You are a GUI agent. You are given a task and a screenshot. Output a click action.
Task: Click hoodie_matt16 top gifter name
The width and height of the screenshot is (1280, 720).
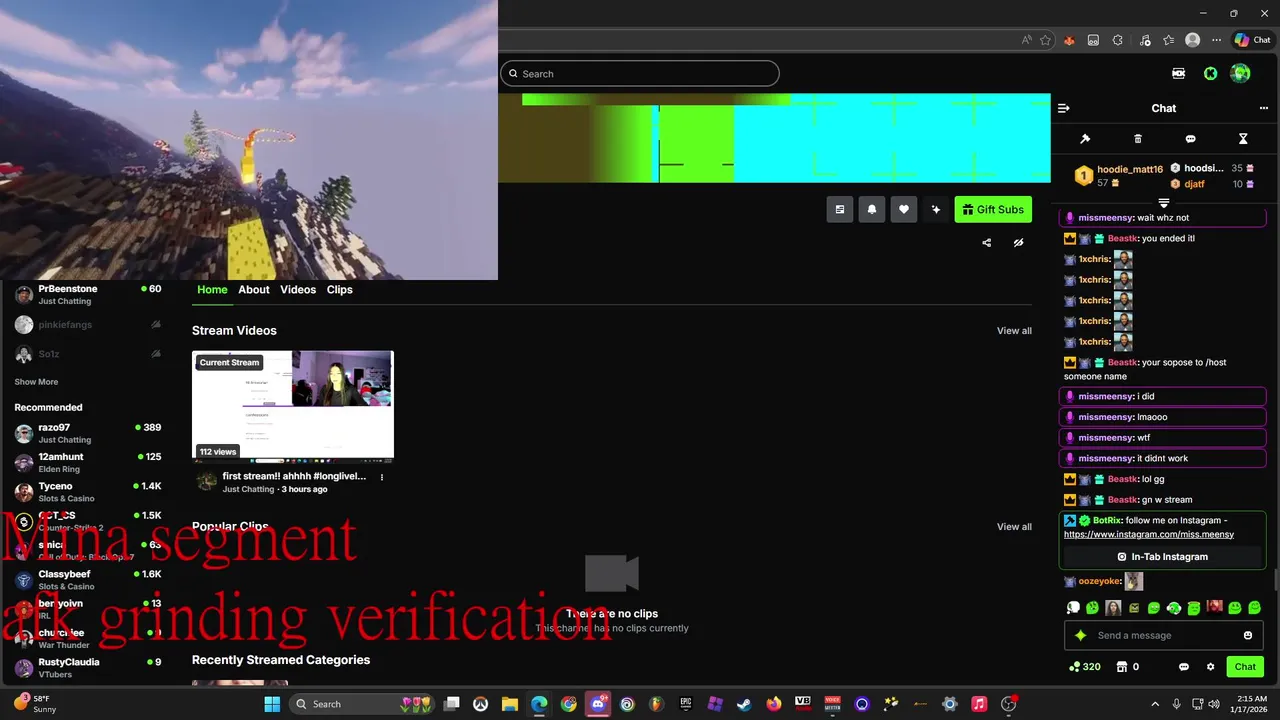pyautogui.click(x=1130, y=170)
